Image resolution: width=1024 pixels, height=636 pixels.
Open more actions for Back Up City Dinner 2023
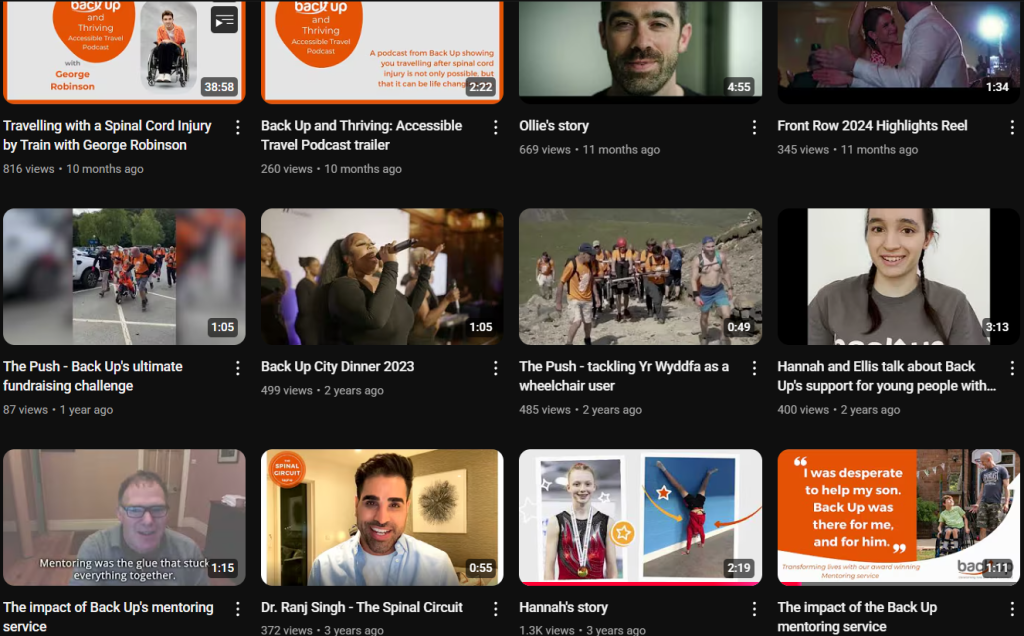(495, 368)
